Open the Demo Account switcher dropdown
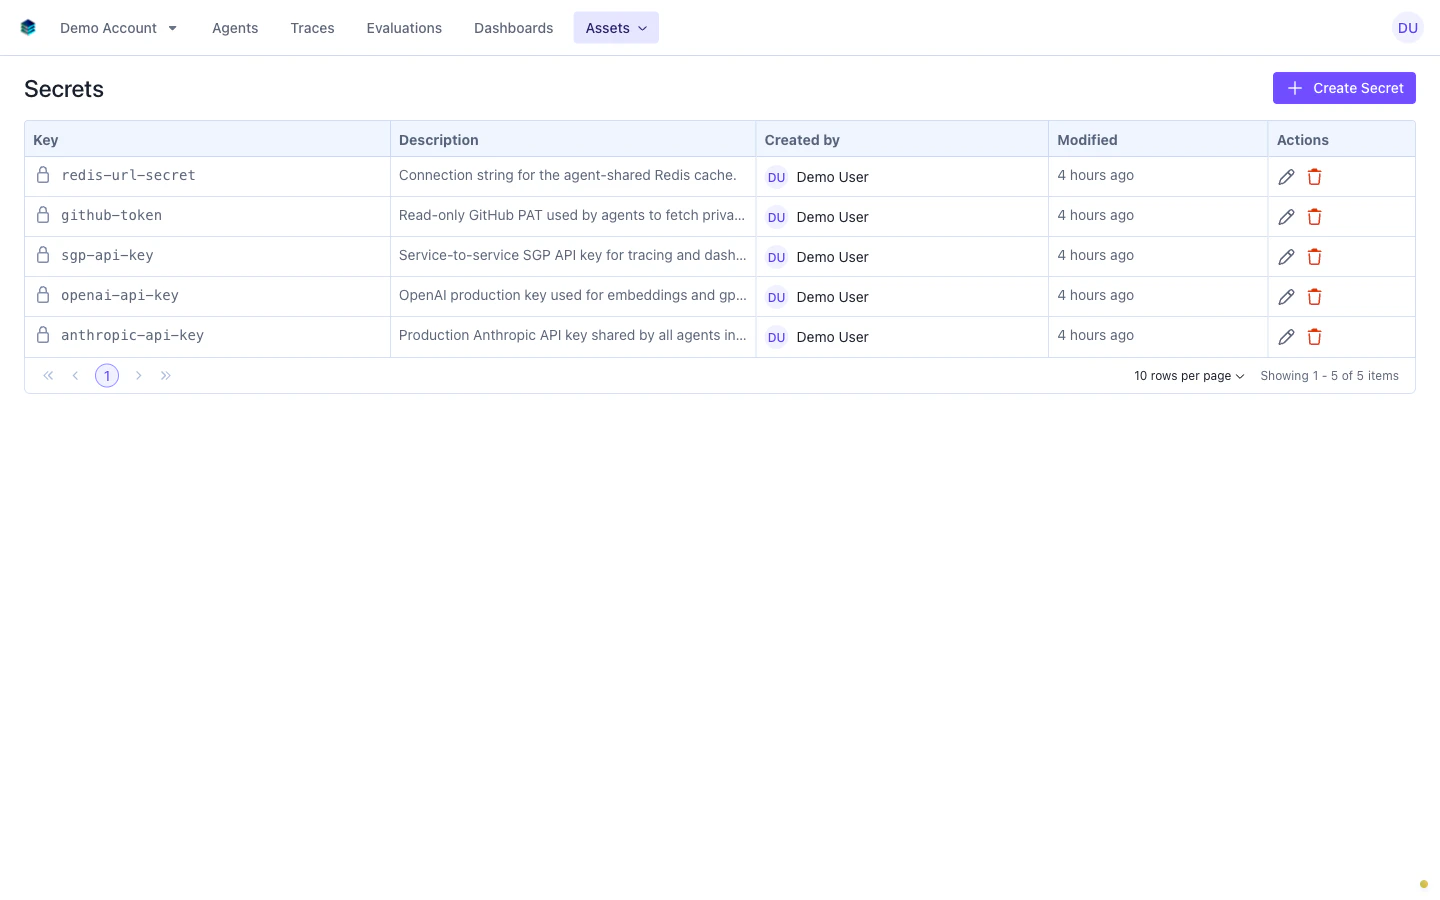This screenshot has width=1440, height=900. [118, 28]
